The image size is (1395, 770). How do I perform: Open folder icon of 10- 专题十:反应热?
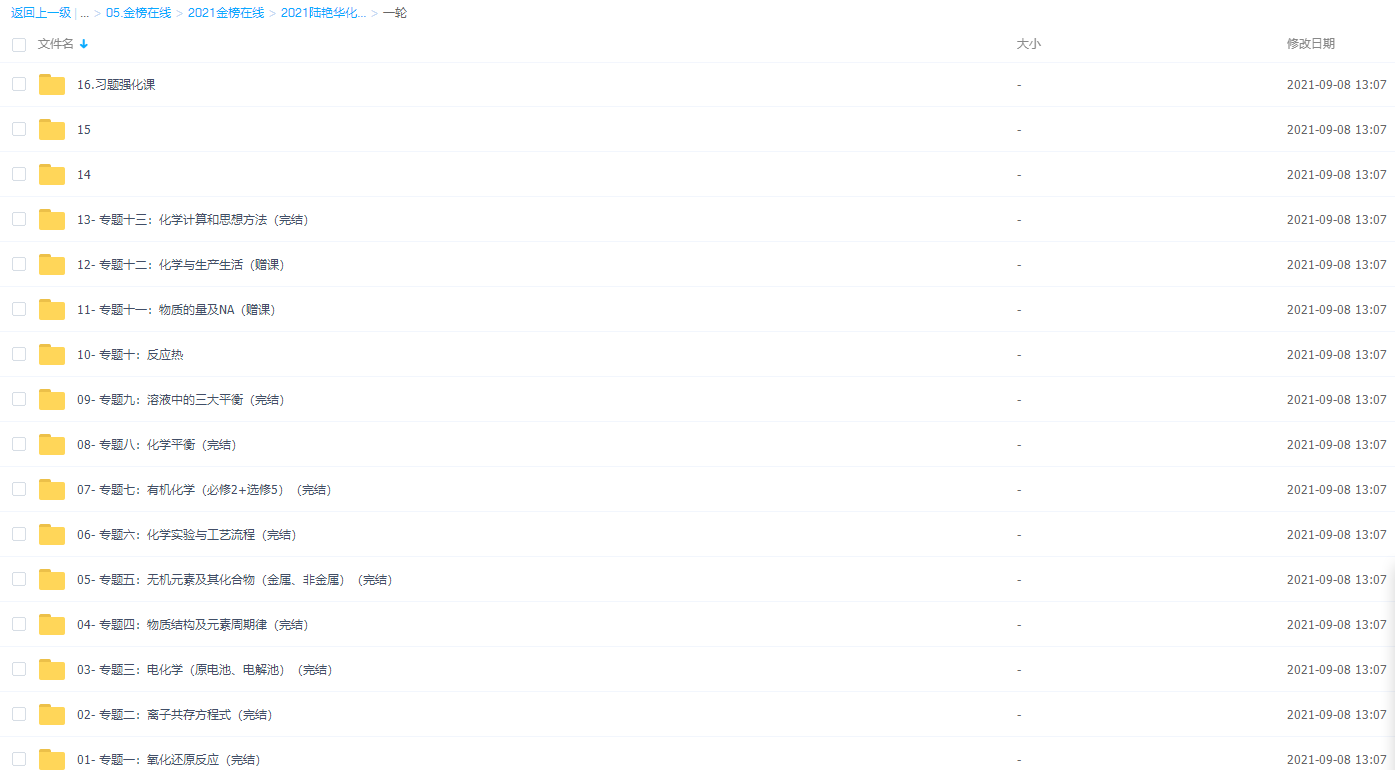pos(52,355)
